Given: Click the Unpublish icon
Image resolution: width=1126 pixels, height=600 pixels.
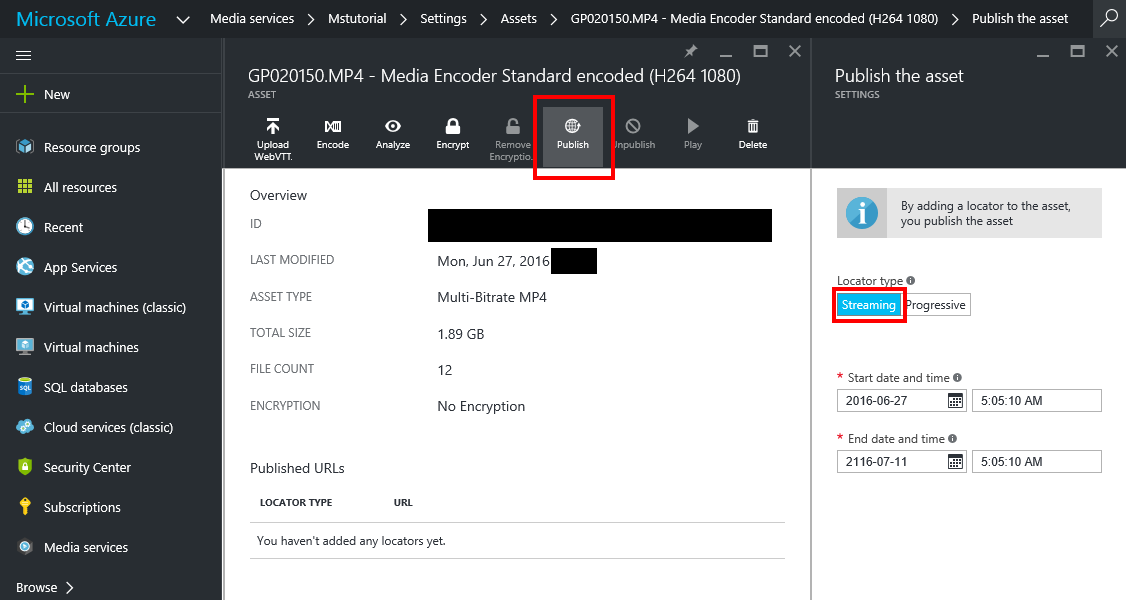Looking at the screenshot, I should (633, 126).
